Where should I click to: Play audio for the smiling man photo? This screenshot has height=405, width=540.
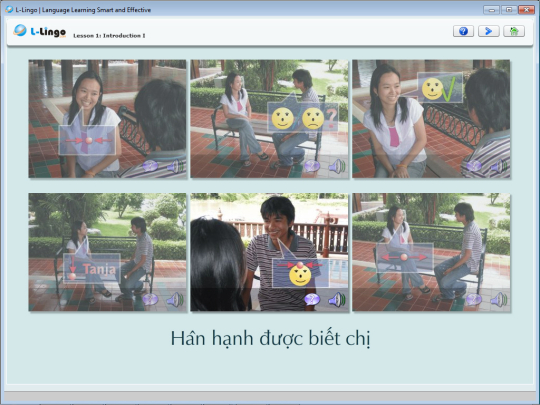pyautogui.click(x=337, y=300)
